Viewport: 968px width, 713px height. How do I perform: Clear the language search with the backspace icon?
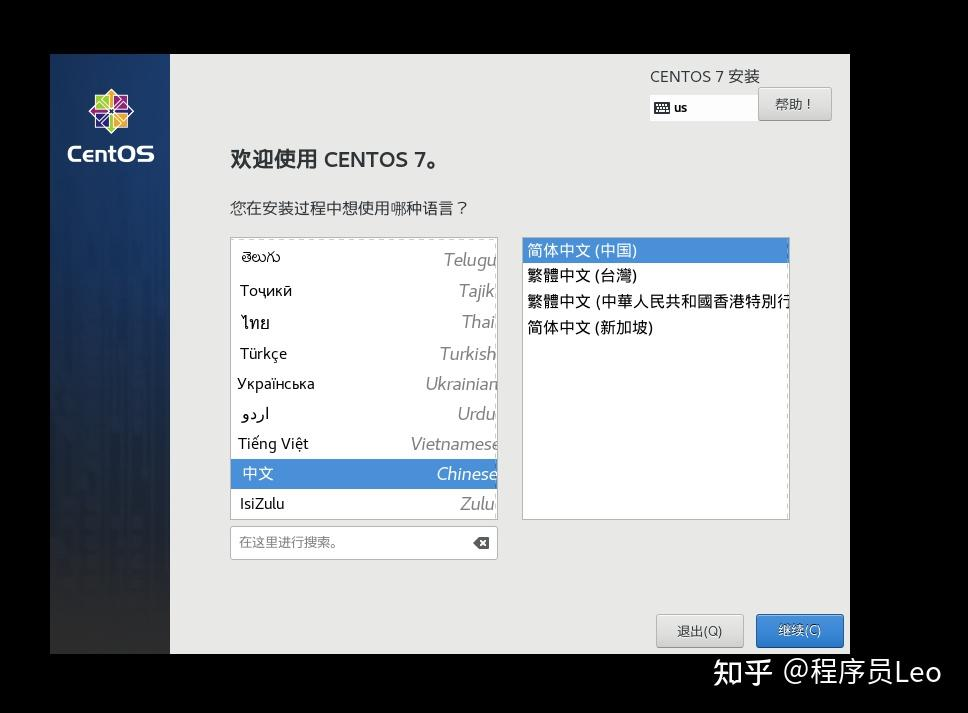point(481,543)
